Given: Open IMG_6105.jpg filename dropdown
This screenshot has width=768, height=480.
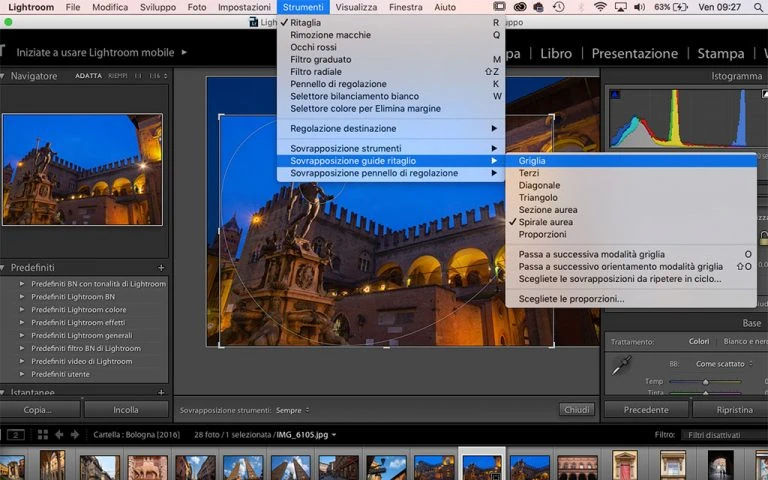Looking at the screenshot, I should coord(307,434).
